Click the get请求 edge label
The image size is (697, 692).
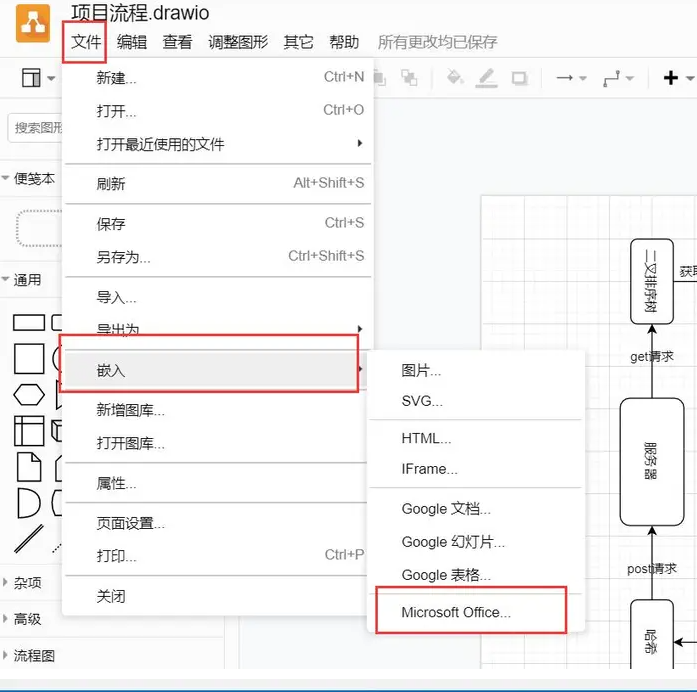point(652,356)
